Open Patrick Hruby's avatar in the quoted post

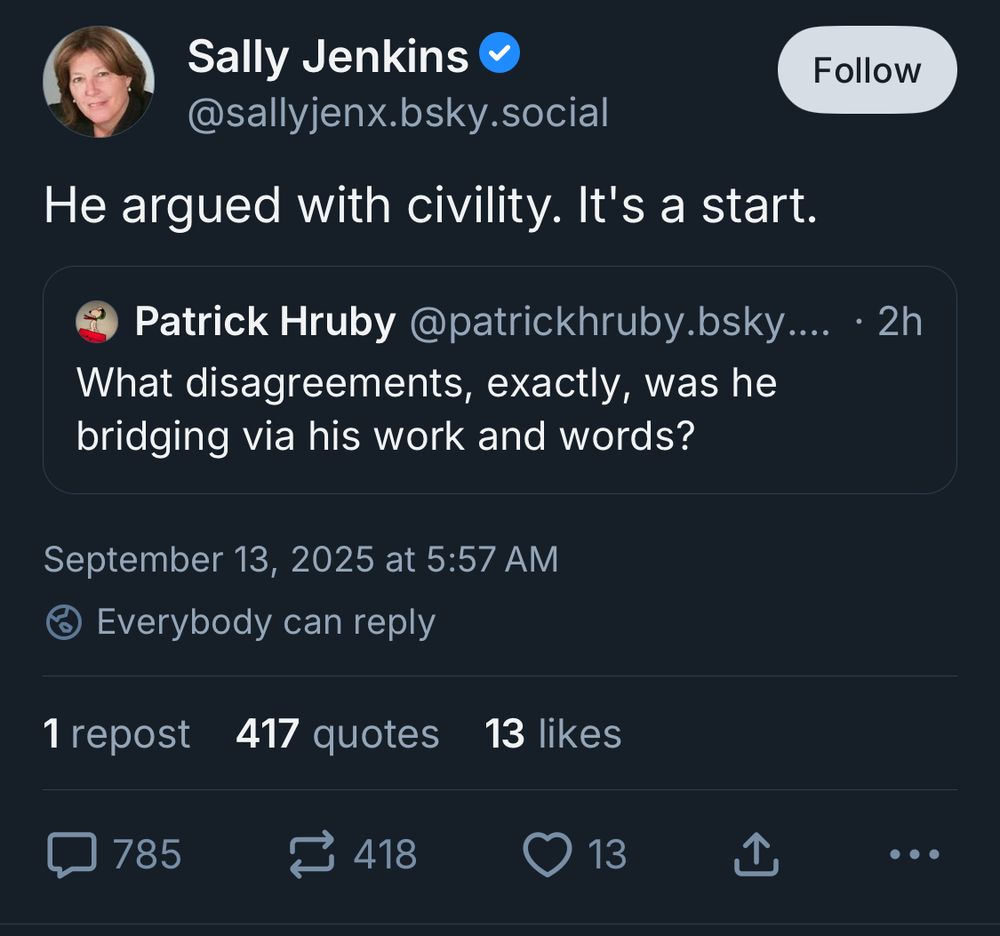pos(97,322)
